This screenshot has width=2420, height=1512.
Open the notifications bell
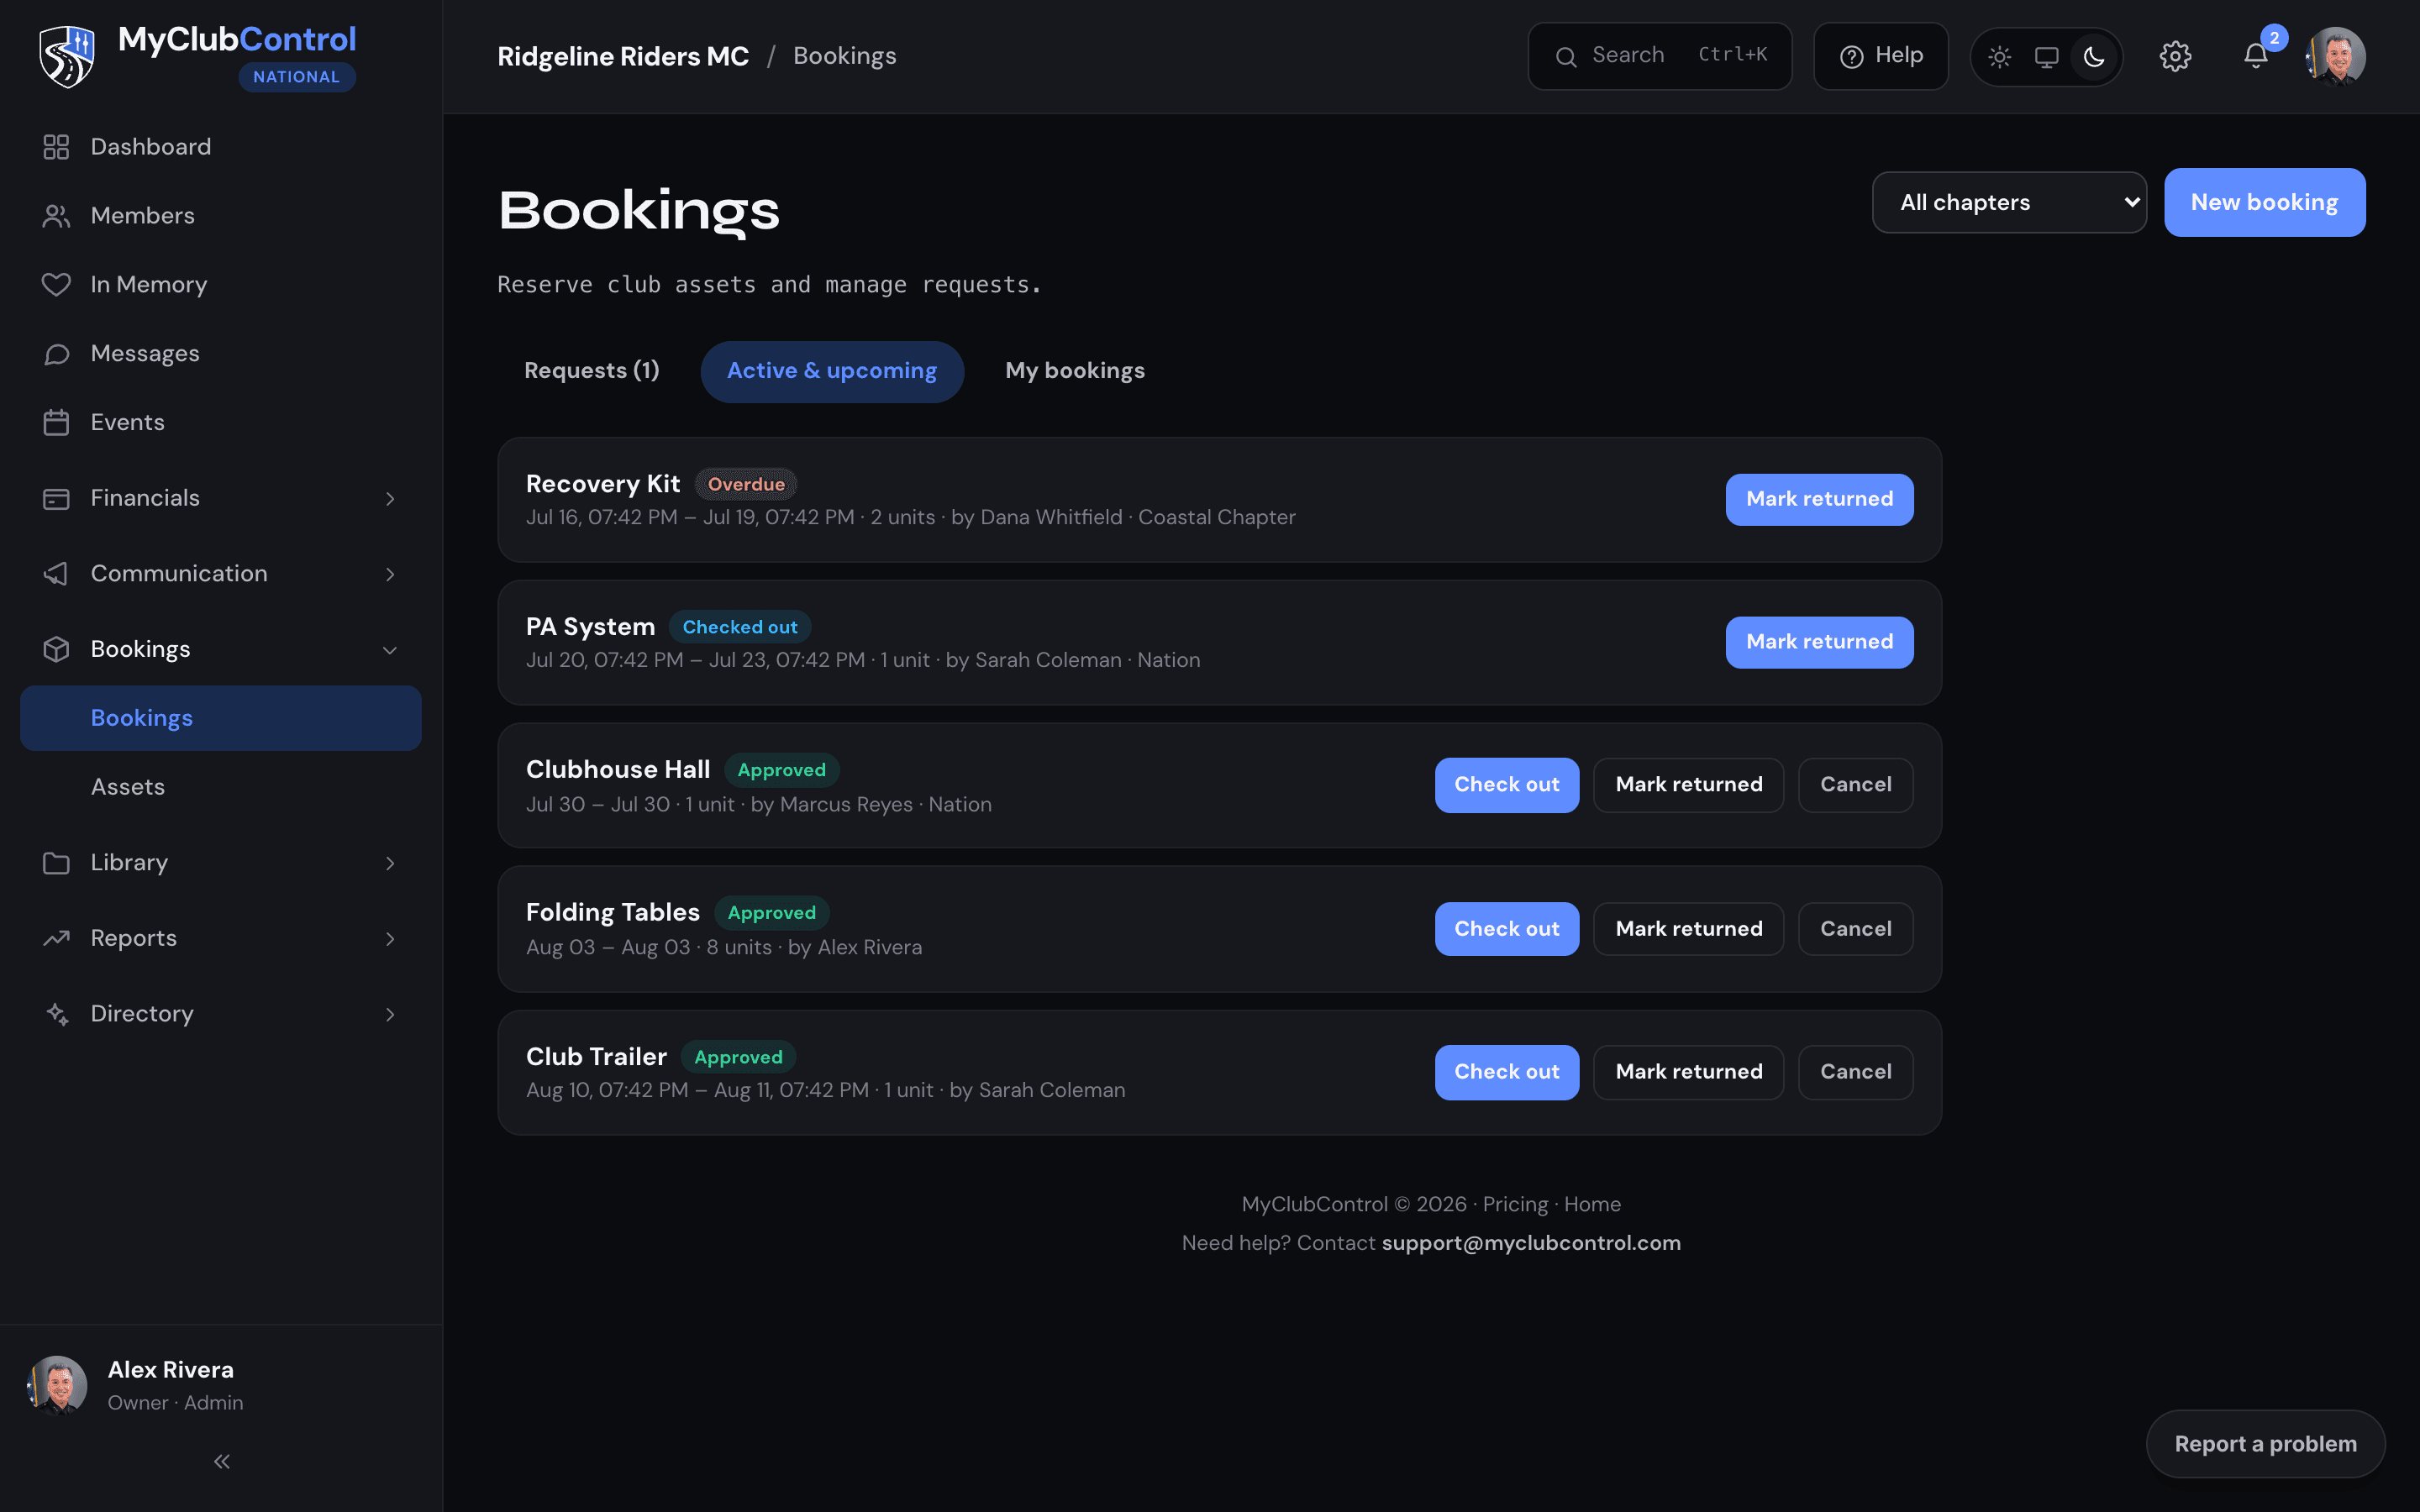point(2255,56)
